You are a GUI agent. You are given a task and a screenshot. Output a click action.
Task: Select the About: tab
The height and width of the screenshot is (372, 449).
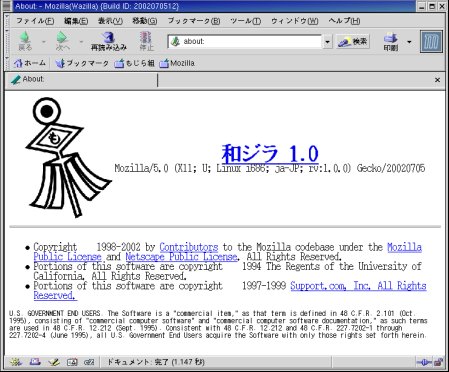[81, 80]
